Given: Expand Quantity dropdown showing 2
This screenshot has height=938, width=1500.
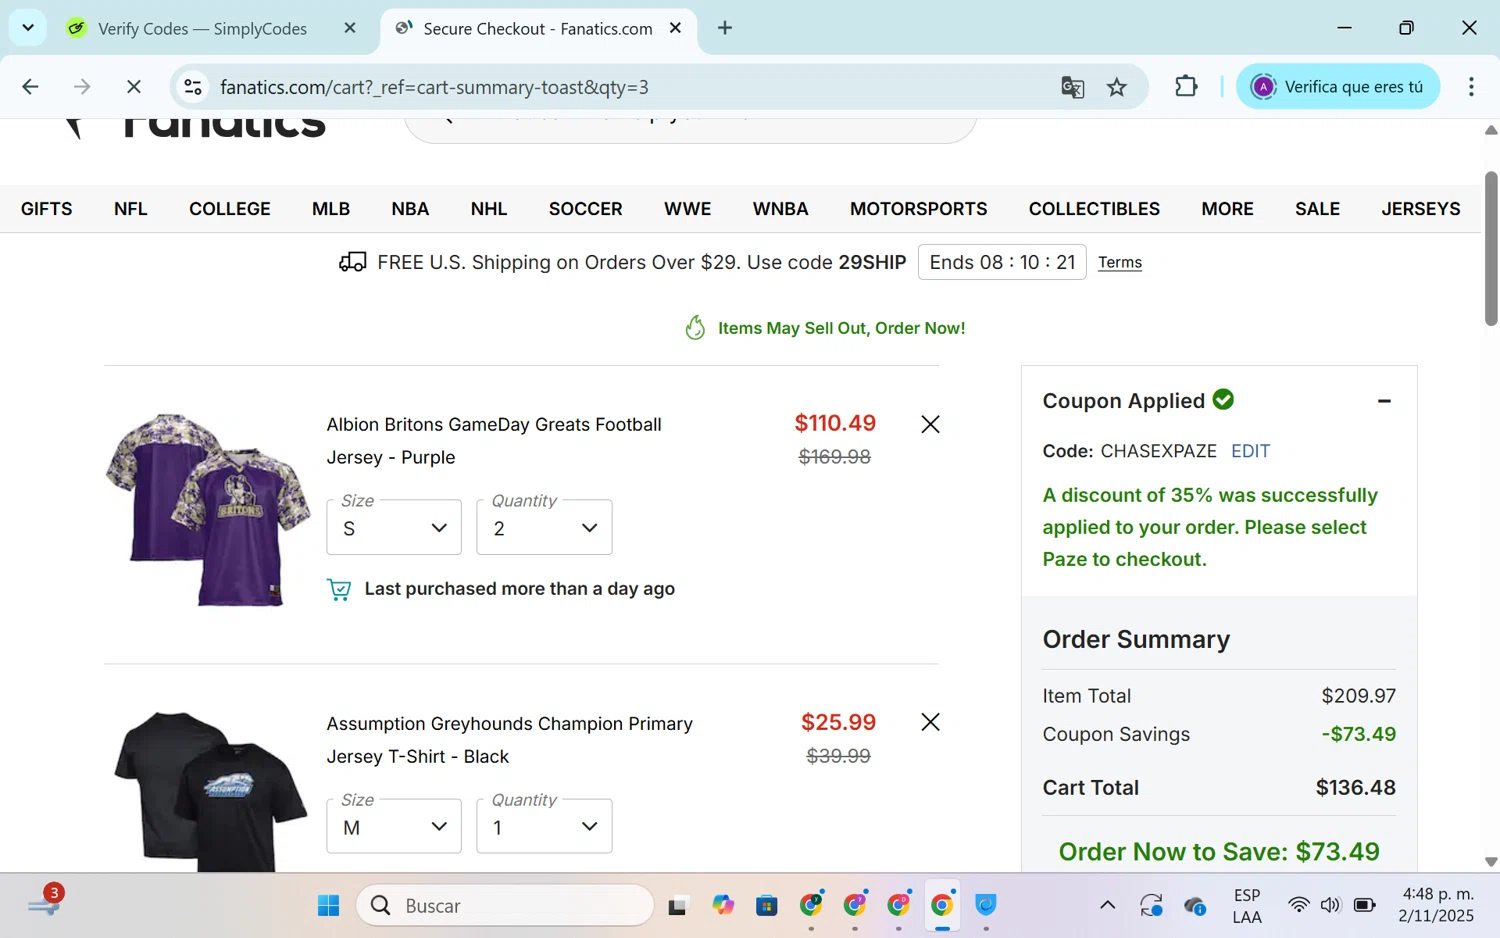Looking at the screenshot, I should [x=544, y=527].
